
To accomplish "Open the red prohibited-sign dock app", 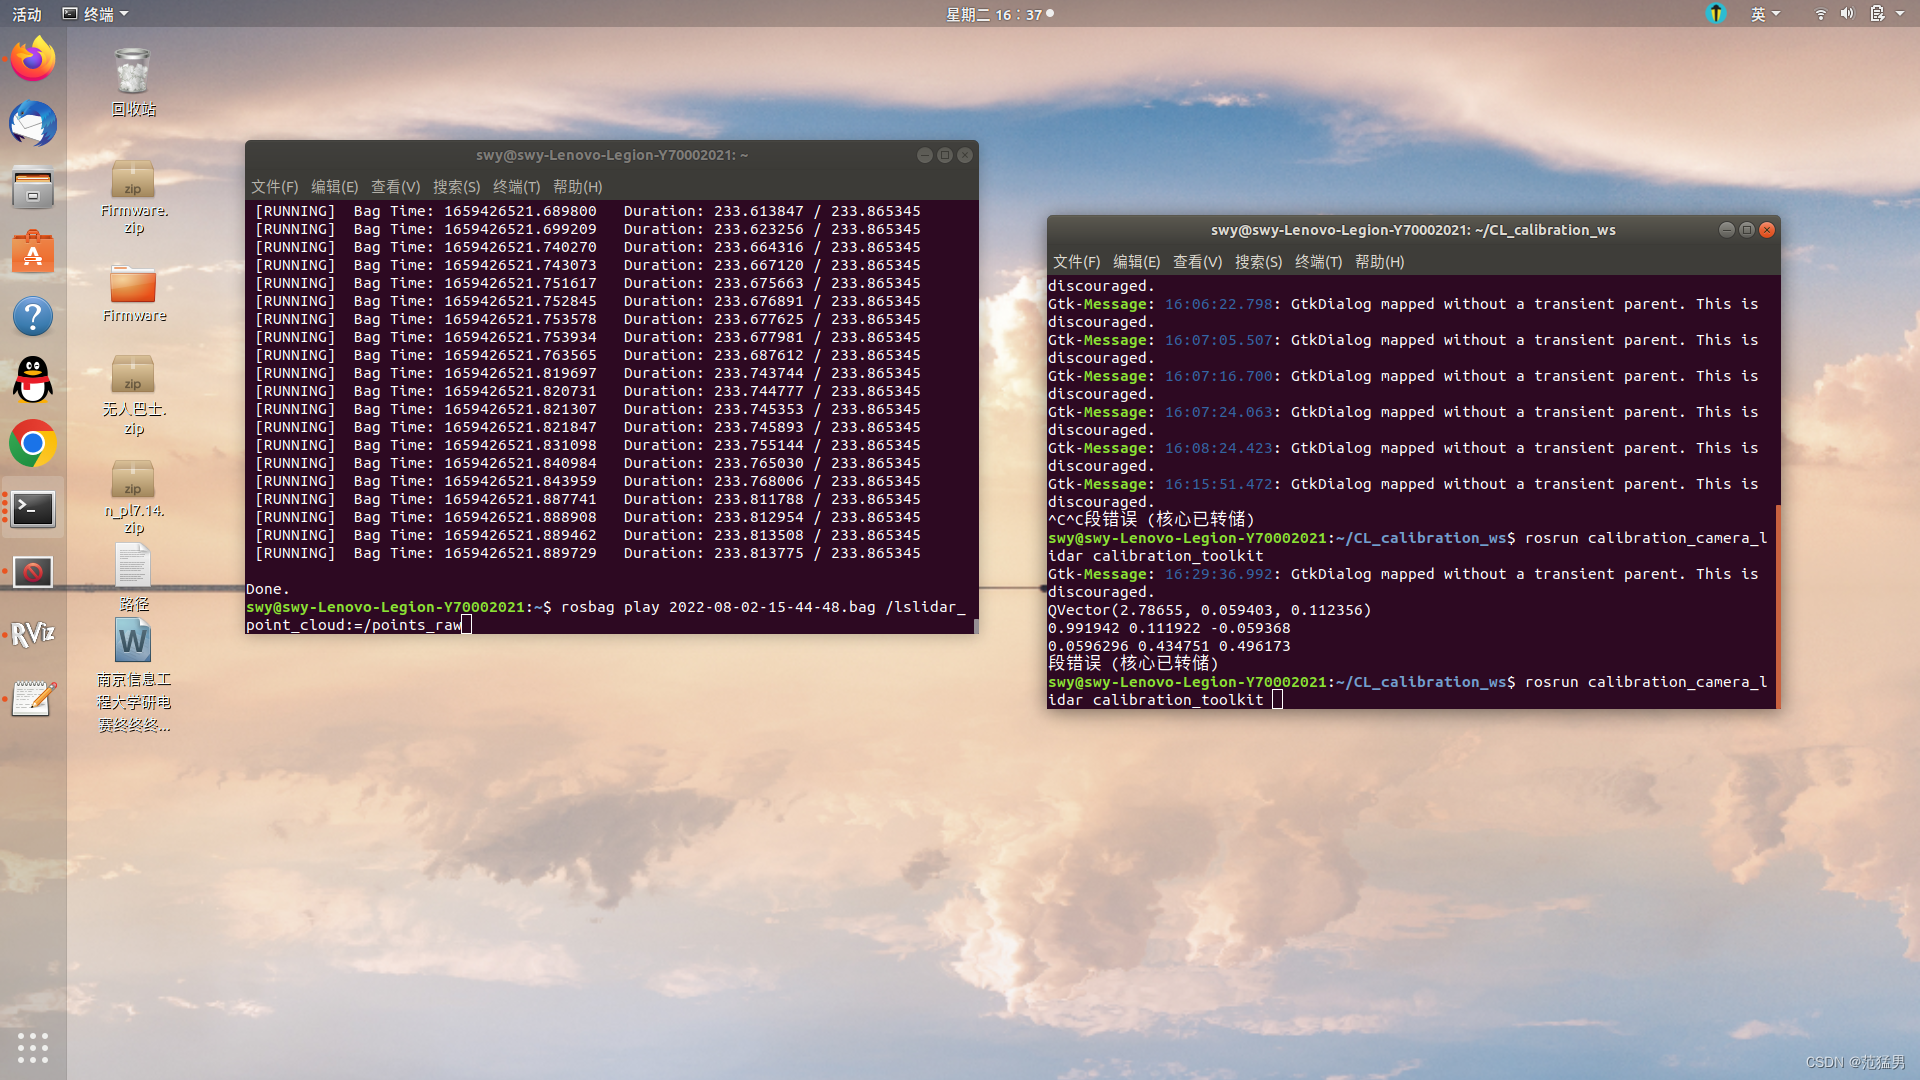I will pyautogui.click(x=33, y=572).
